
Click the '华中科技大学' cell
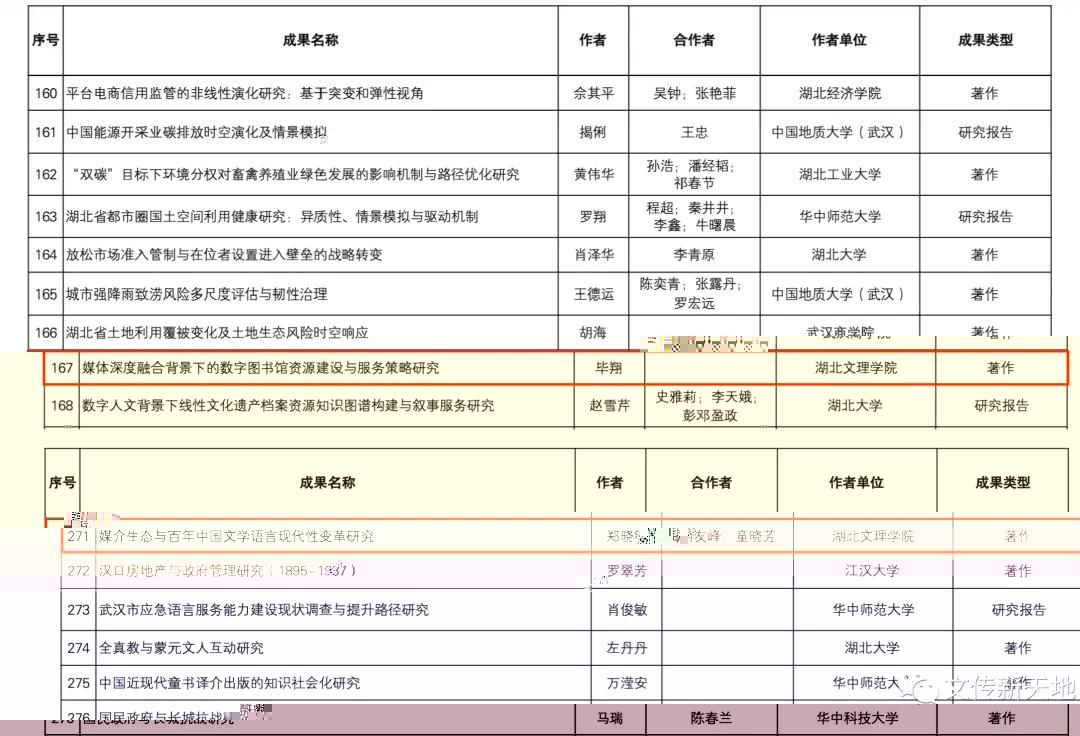pos(857,718)
